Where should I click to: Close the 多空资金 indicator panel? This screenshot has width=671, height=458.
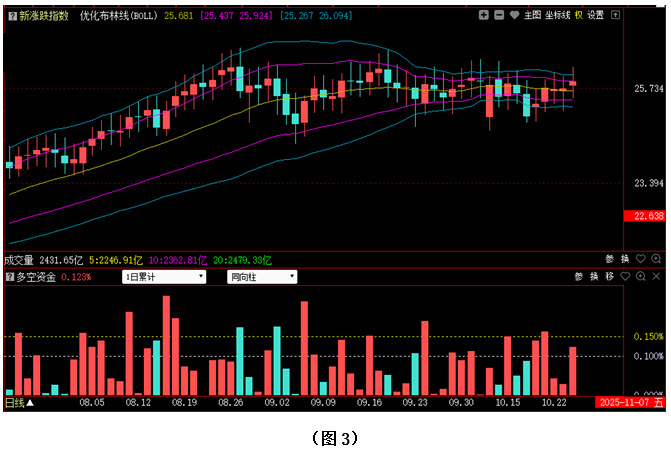click(656, 276)
